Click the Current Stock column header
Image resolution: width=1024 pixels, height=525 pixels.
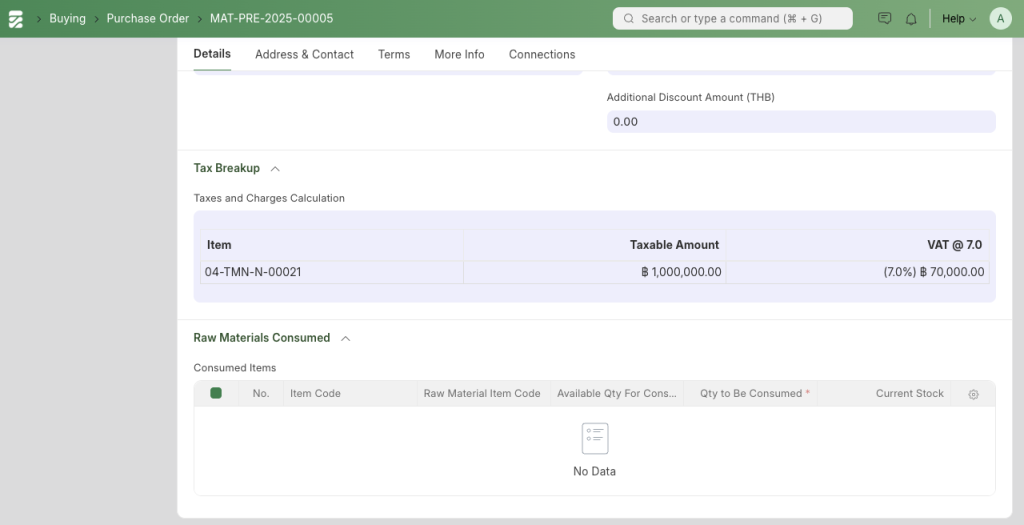pyautogui.click(x=884, y=394)
